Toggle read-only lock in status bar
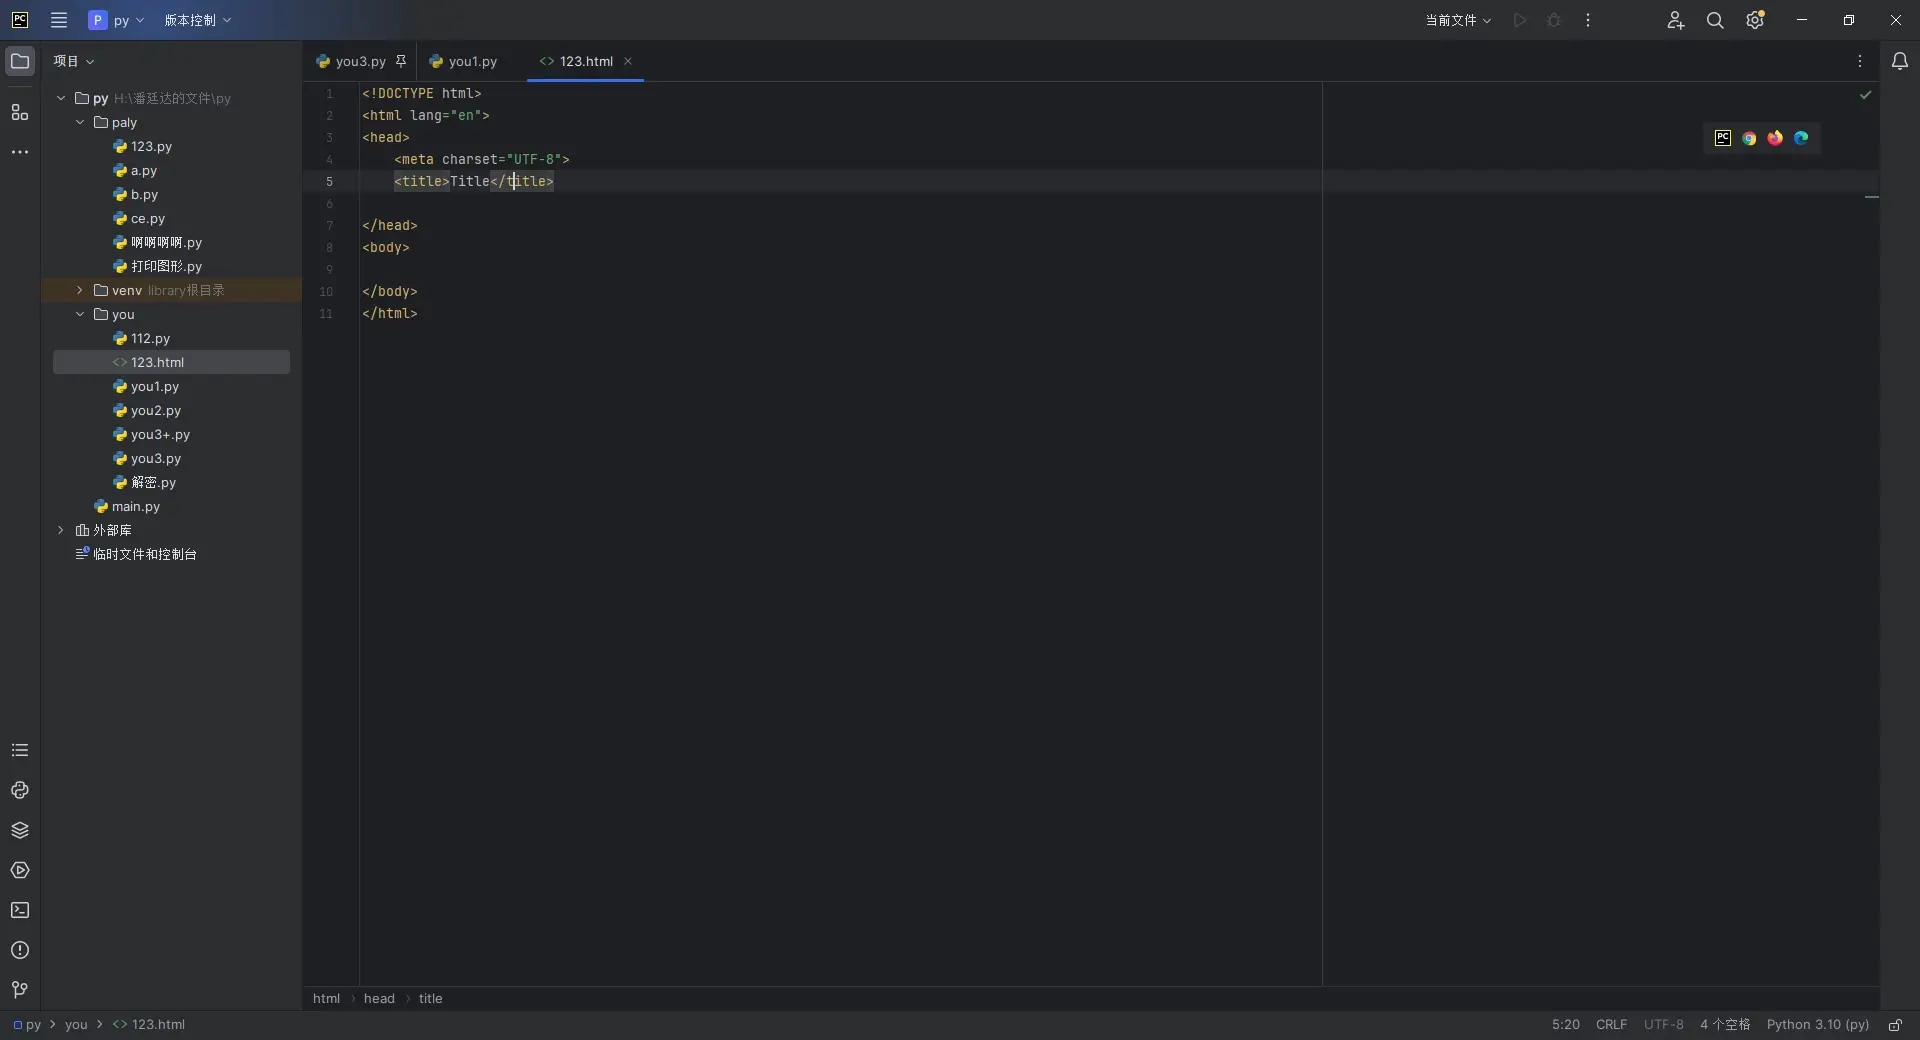This screenshot has height=1040, width=1920. [x=1895, y=1025]
